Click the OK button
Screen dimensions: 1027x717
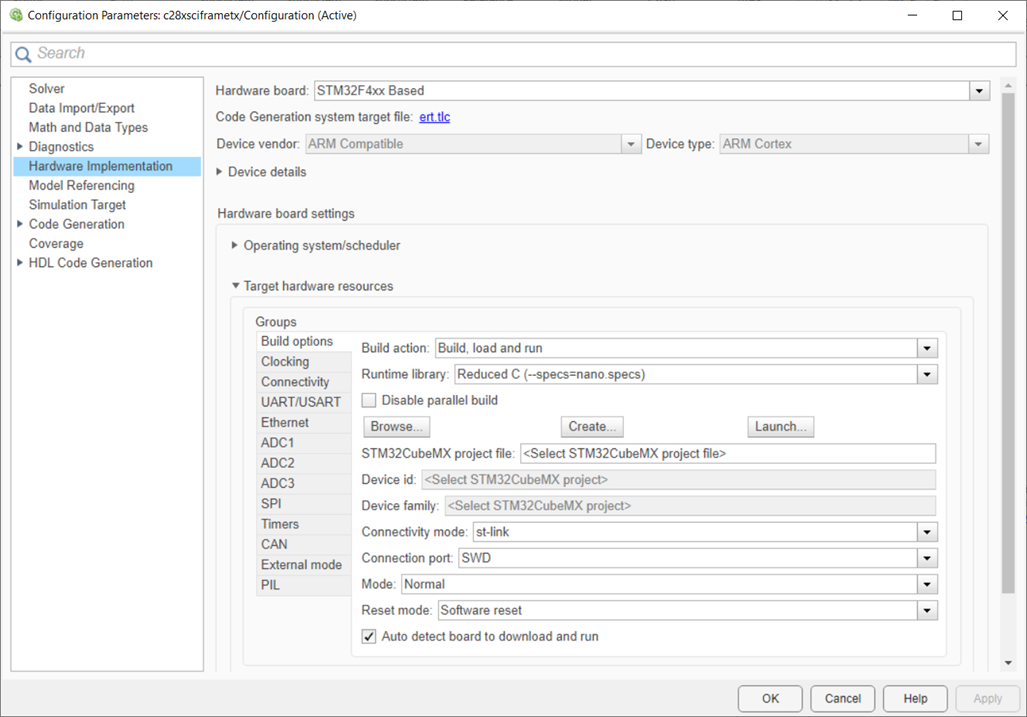click(770, 699)
